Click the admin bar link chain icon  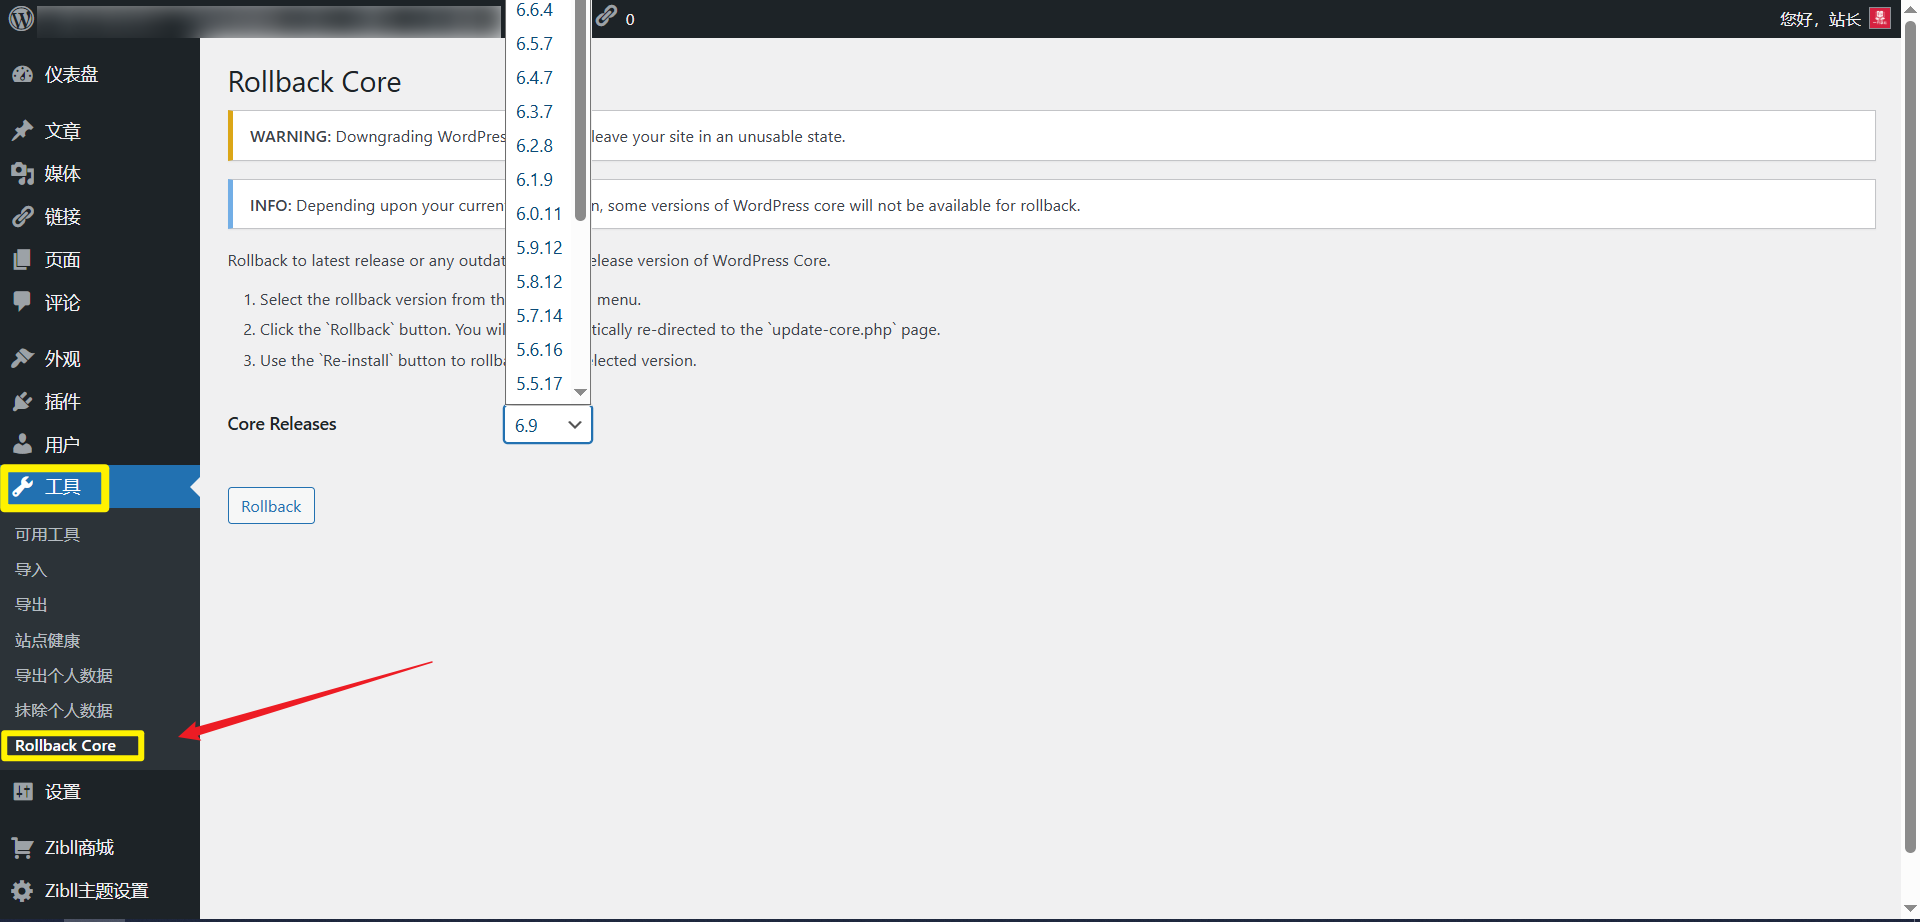click(607, 17)
